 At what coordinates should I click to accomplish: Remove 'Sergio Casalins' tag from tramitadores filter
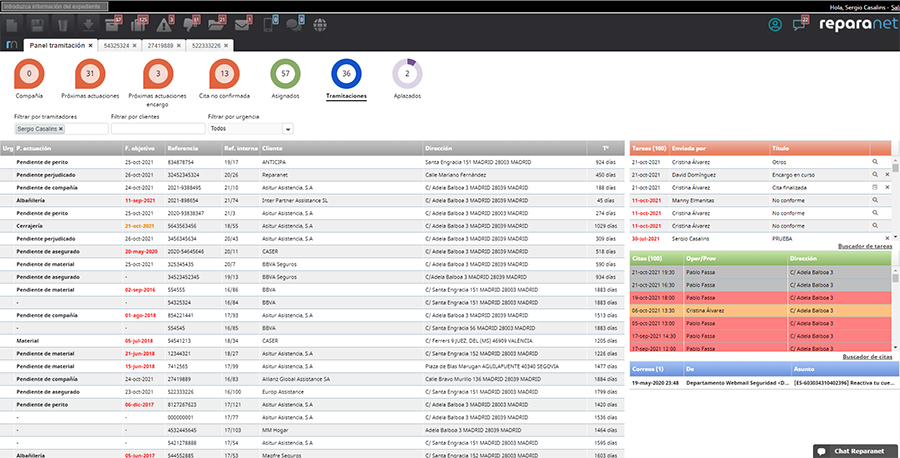[61, 128]
